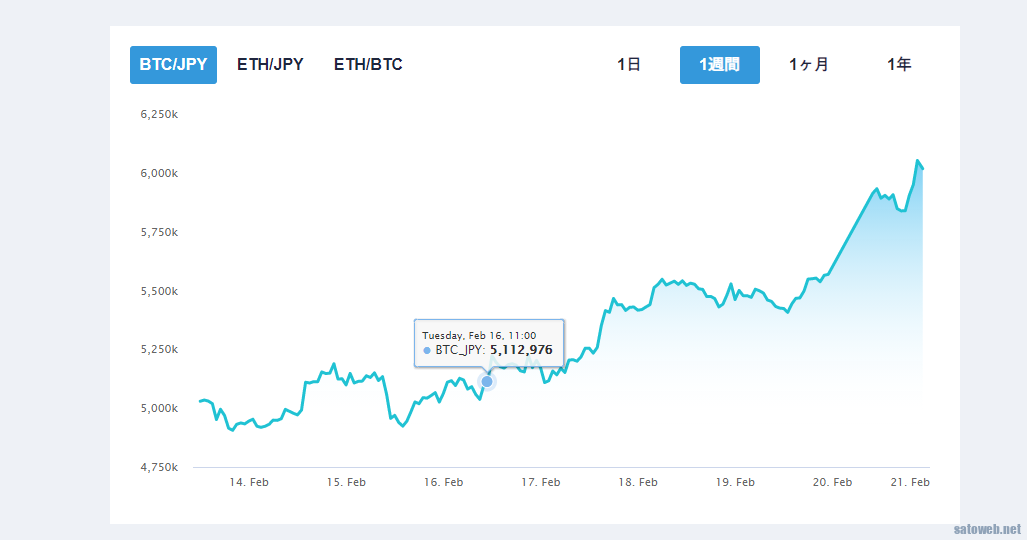Image resolution: width=1027 pixels, height=540 pixels.
Task: Show the 1日 time range
Action: pyautogui.click(x=629, y=65)
